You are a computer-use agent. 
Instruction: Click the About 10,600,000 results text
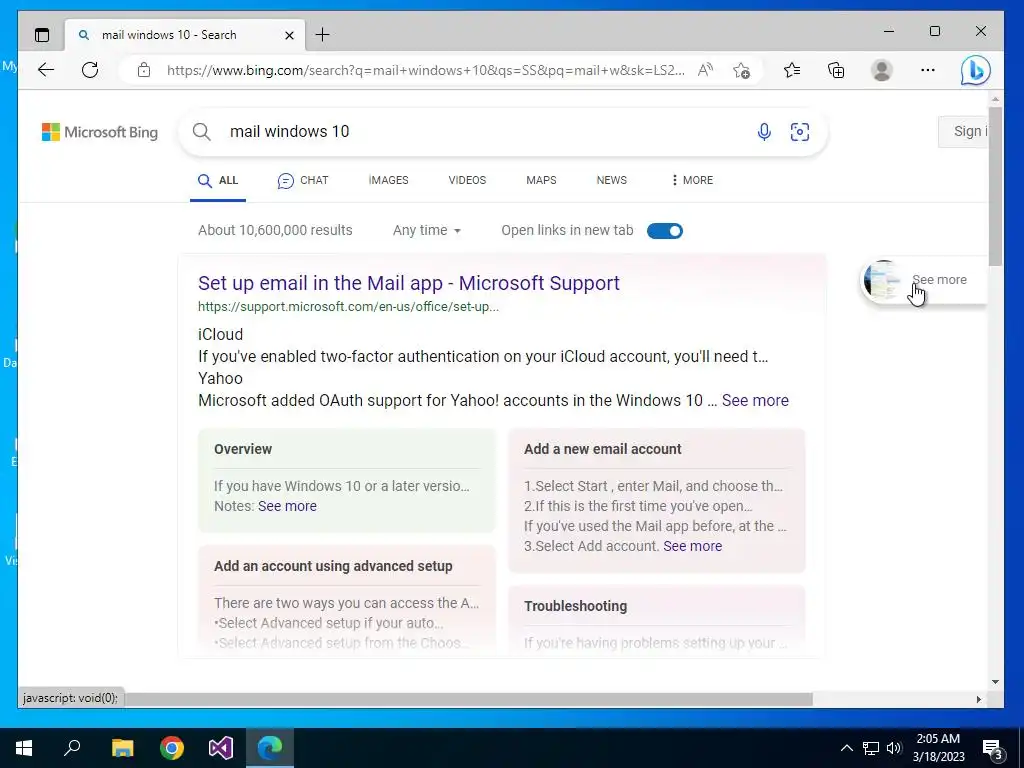click(x=275, y=231)
